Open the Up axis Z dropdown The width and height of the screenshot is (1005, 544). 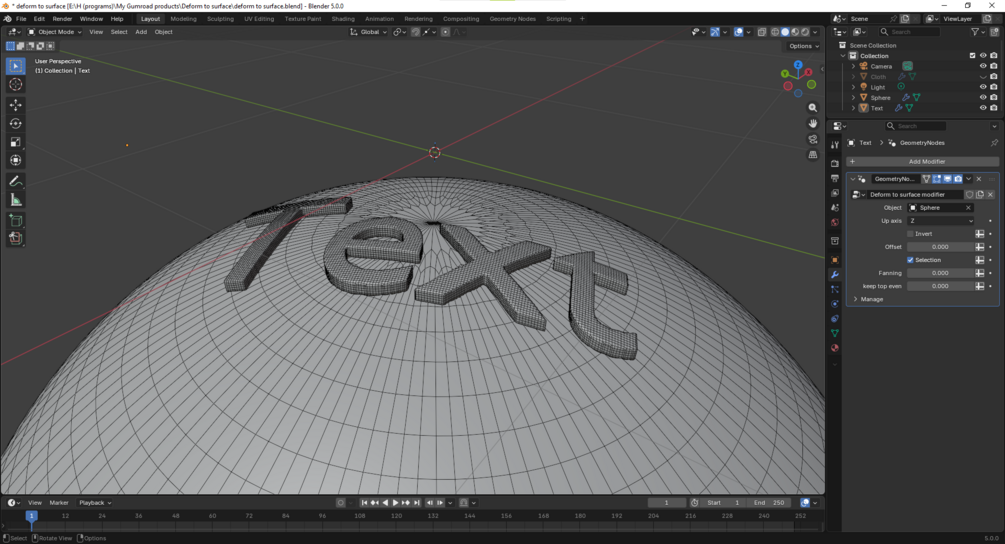(x=940, y=221)
